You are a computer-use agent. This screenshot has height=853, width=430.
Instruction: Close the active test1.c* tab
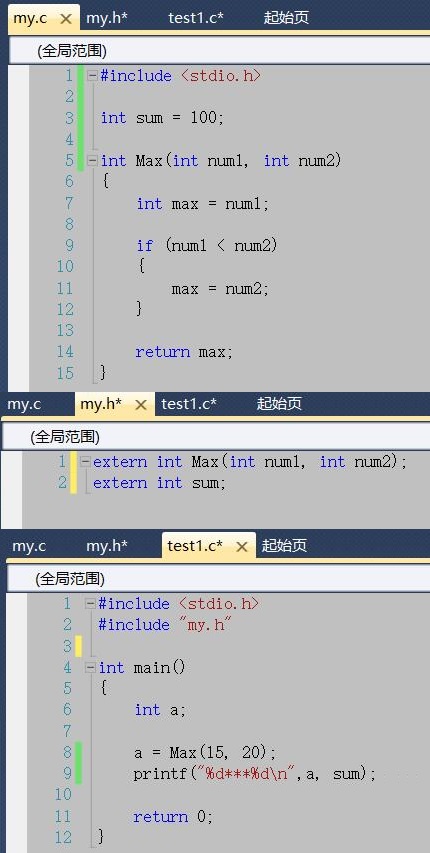242,547
